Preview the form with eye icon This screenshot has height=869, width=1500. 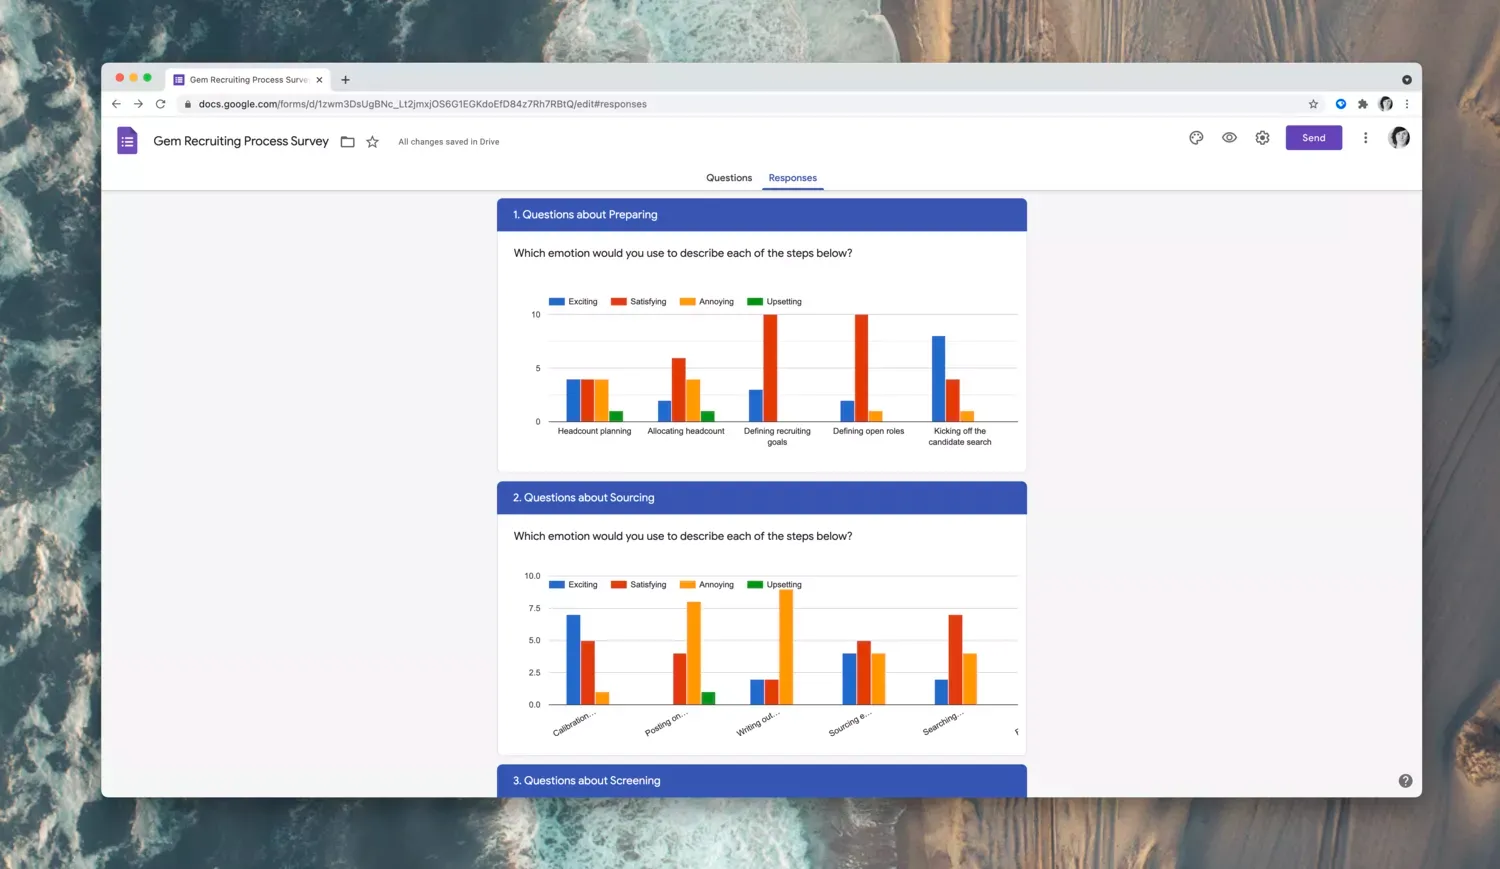pos(1229,138)
